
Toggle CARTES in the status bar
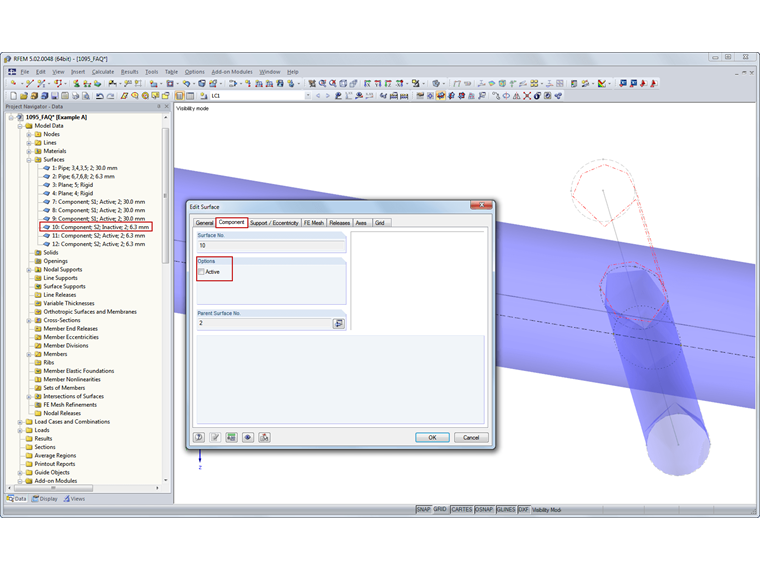[x=461, y=509]
